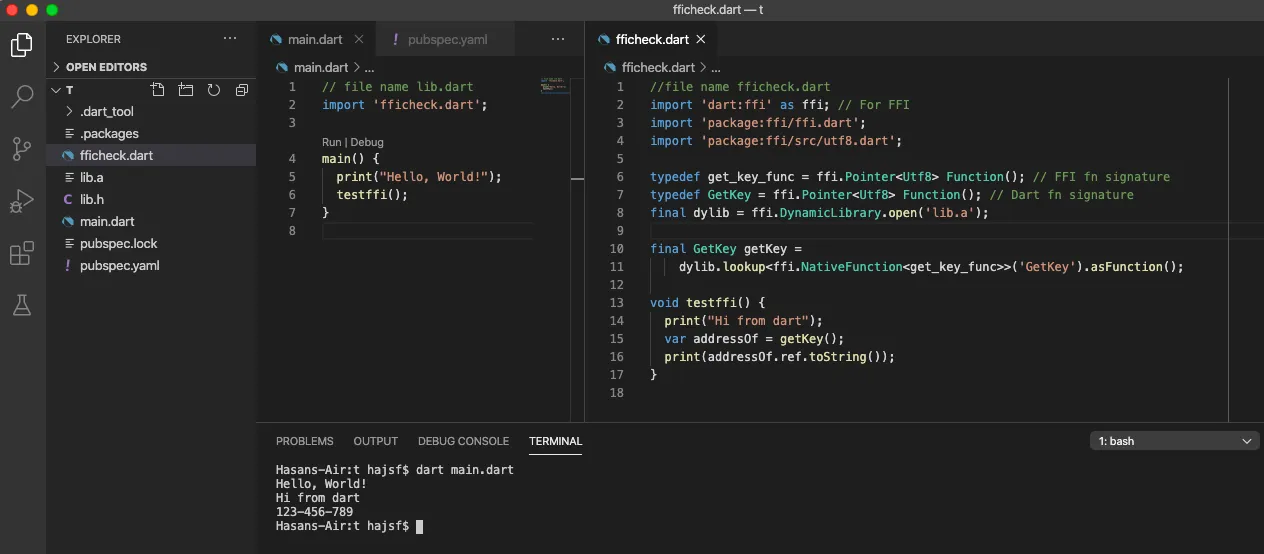Click 'void testffi() {' in fficheck.dart
Screen dimensions: 1264x554
point(707,303)
